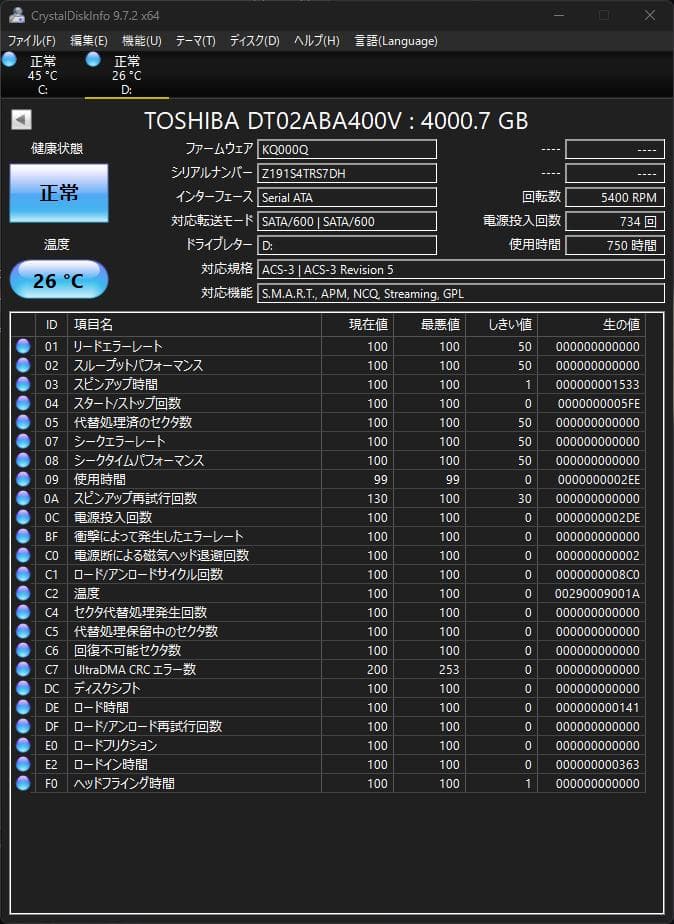Click the ファームウェア field KQ000Q
Viewport: 674px width, 924px height.
click(x=347, y=150)
